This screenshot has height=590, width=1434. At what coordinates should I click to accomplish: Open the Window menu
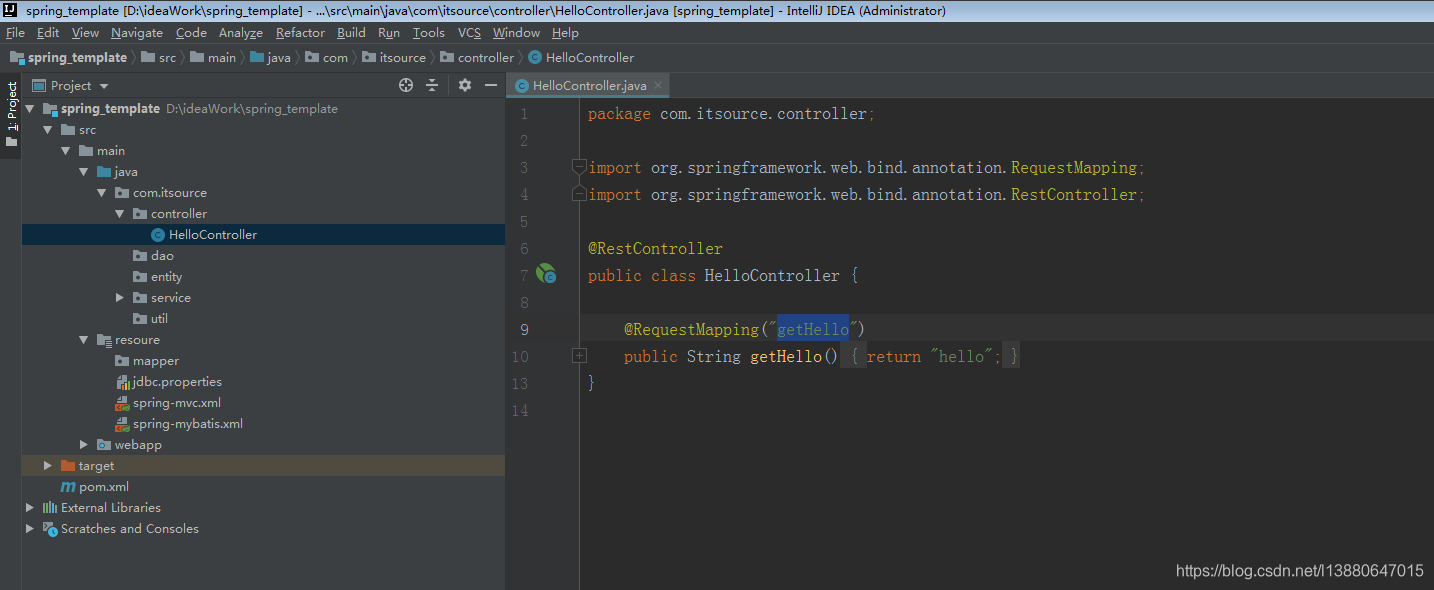click(516, 33)
